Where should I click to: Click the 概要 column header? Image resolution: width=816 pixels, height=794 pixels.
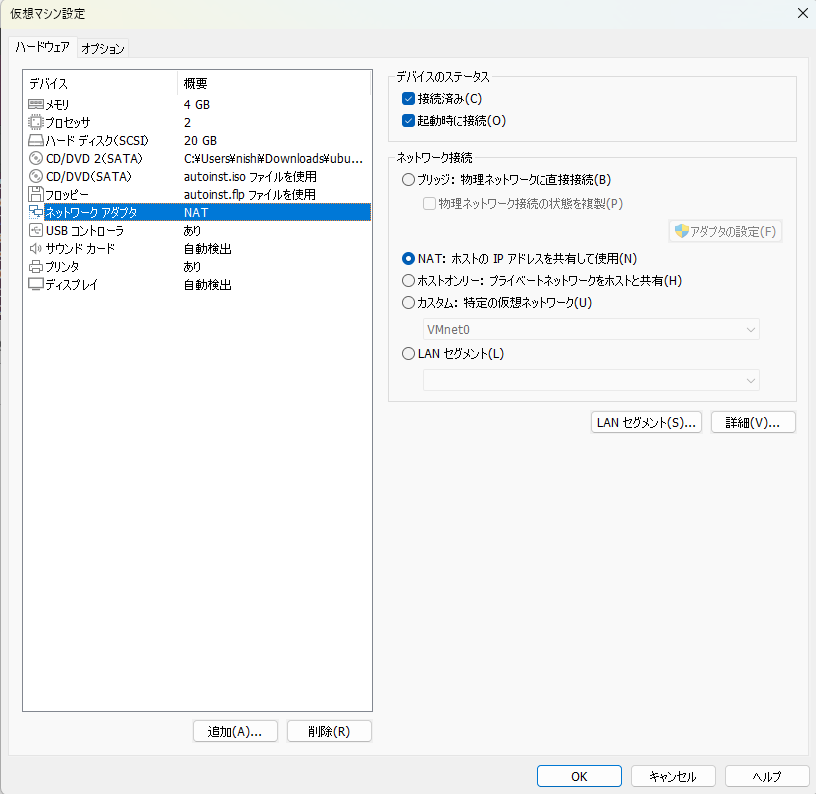[274, 83]
